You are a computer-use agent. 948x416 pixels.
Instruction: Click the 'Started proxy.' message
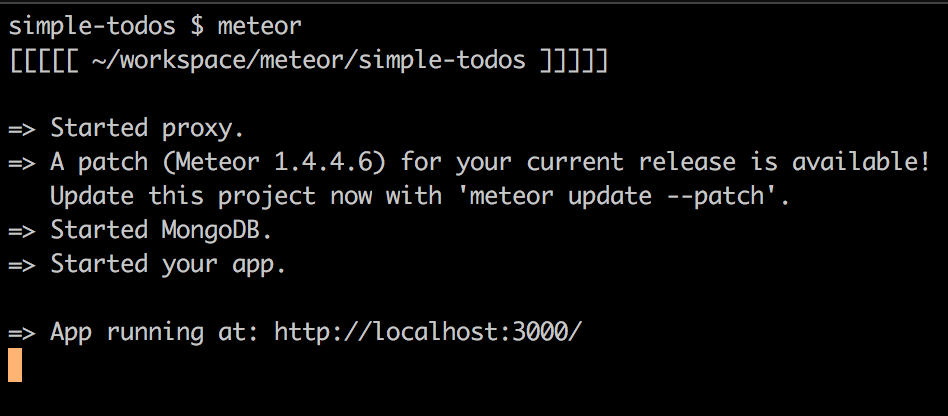click(147, 128)
